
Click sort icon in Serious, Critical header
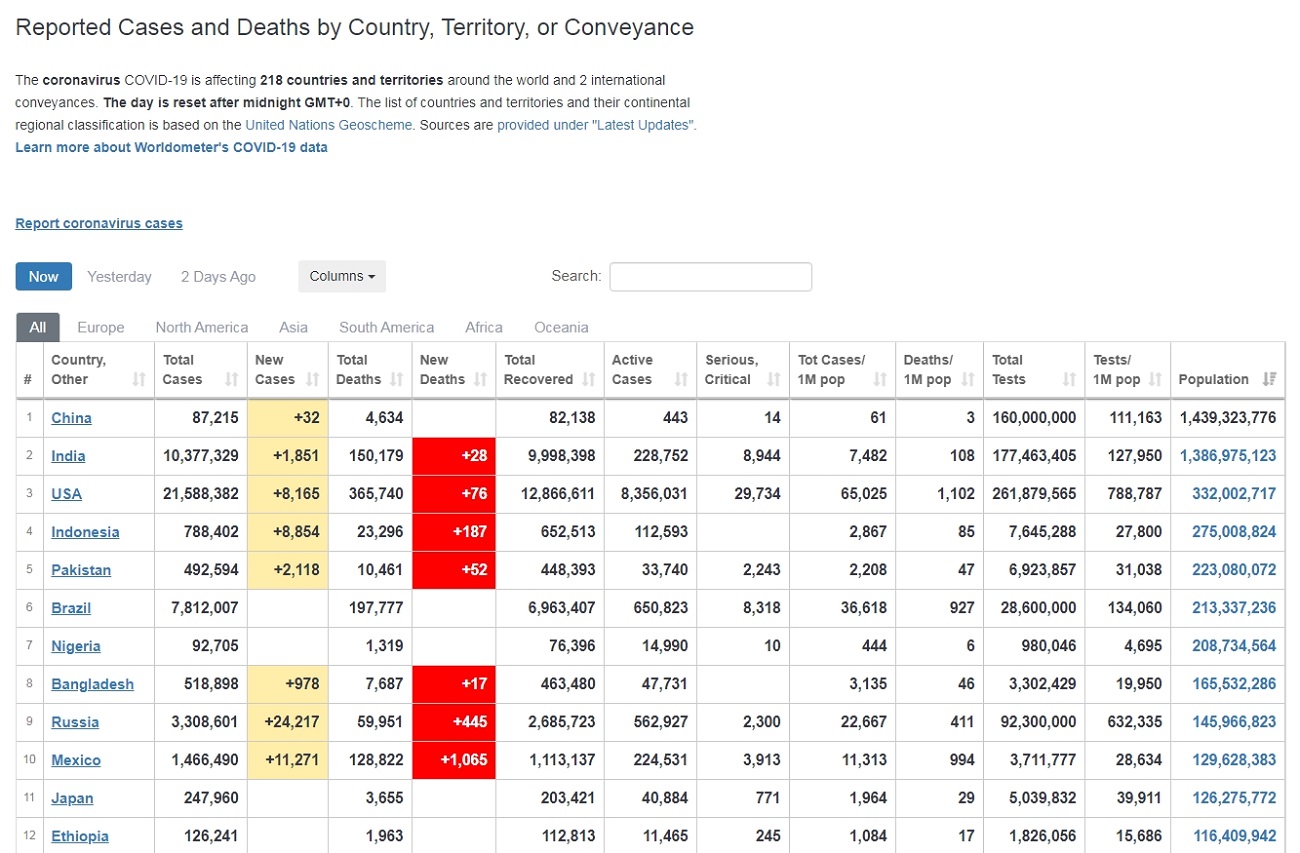tap(773, 380)
